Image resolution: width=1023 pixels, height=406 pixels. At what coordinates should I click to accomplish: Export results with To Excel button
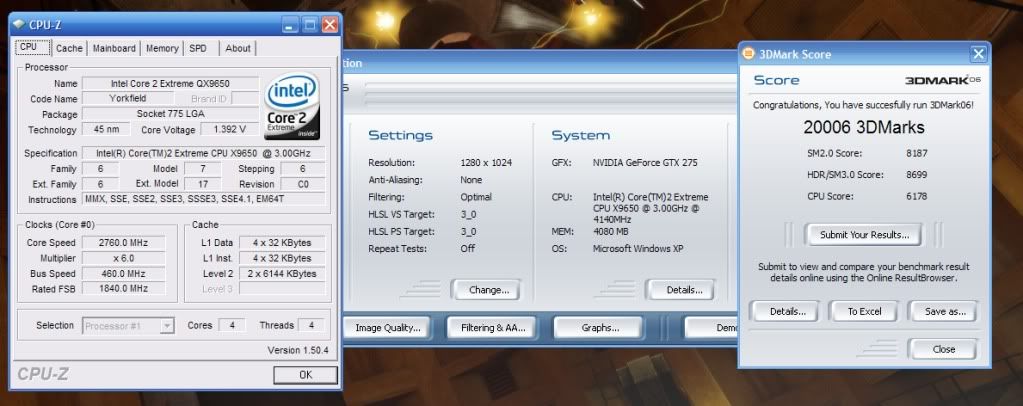click(864, 311)
